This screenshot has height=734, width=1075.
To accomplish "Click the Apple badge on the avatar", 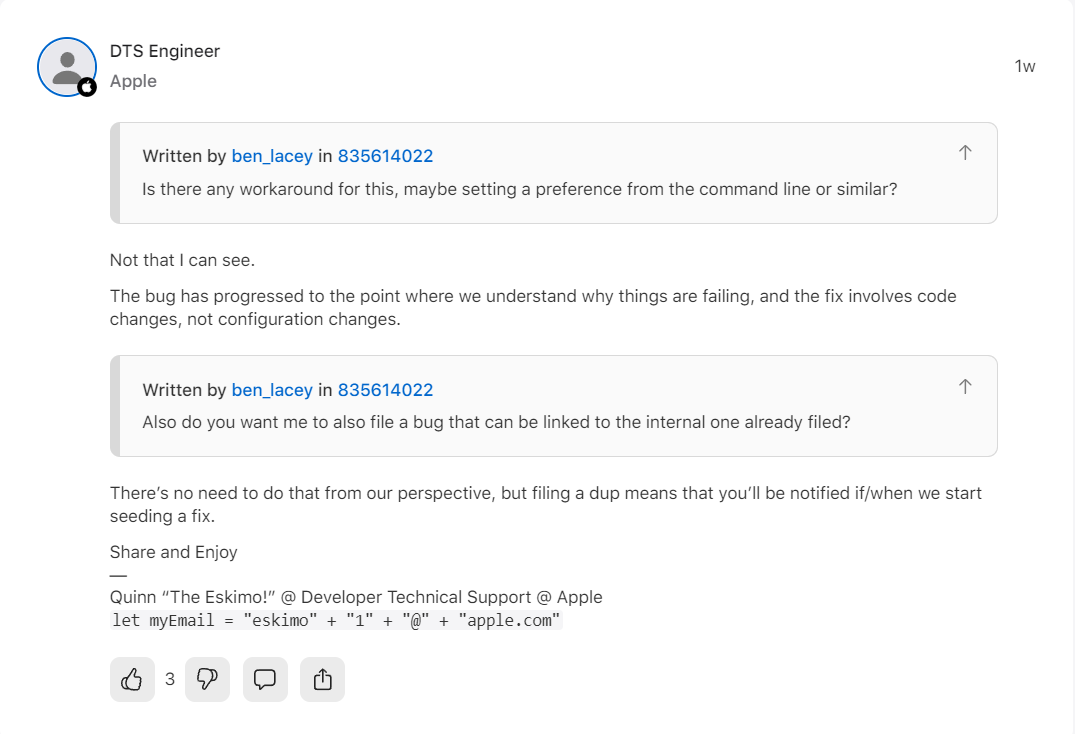I will click(x=86, y=87).
